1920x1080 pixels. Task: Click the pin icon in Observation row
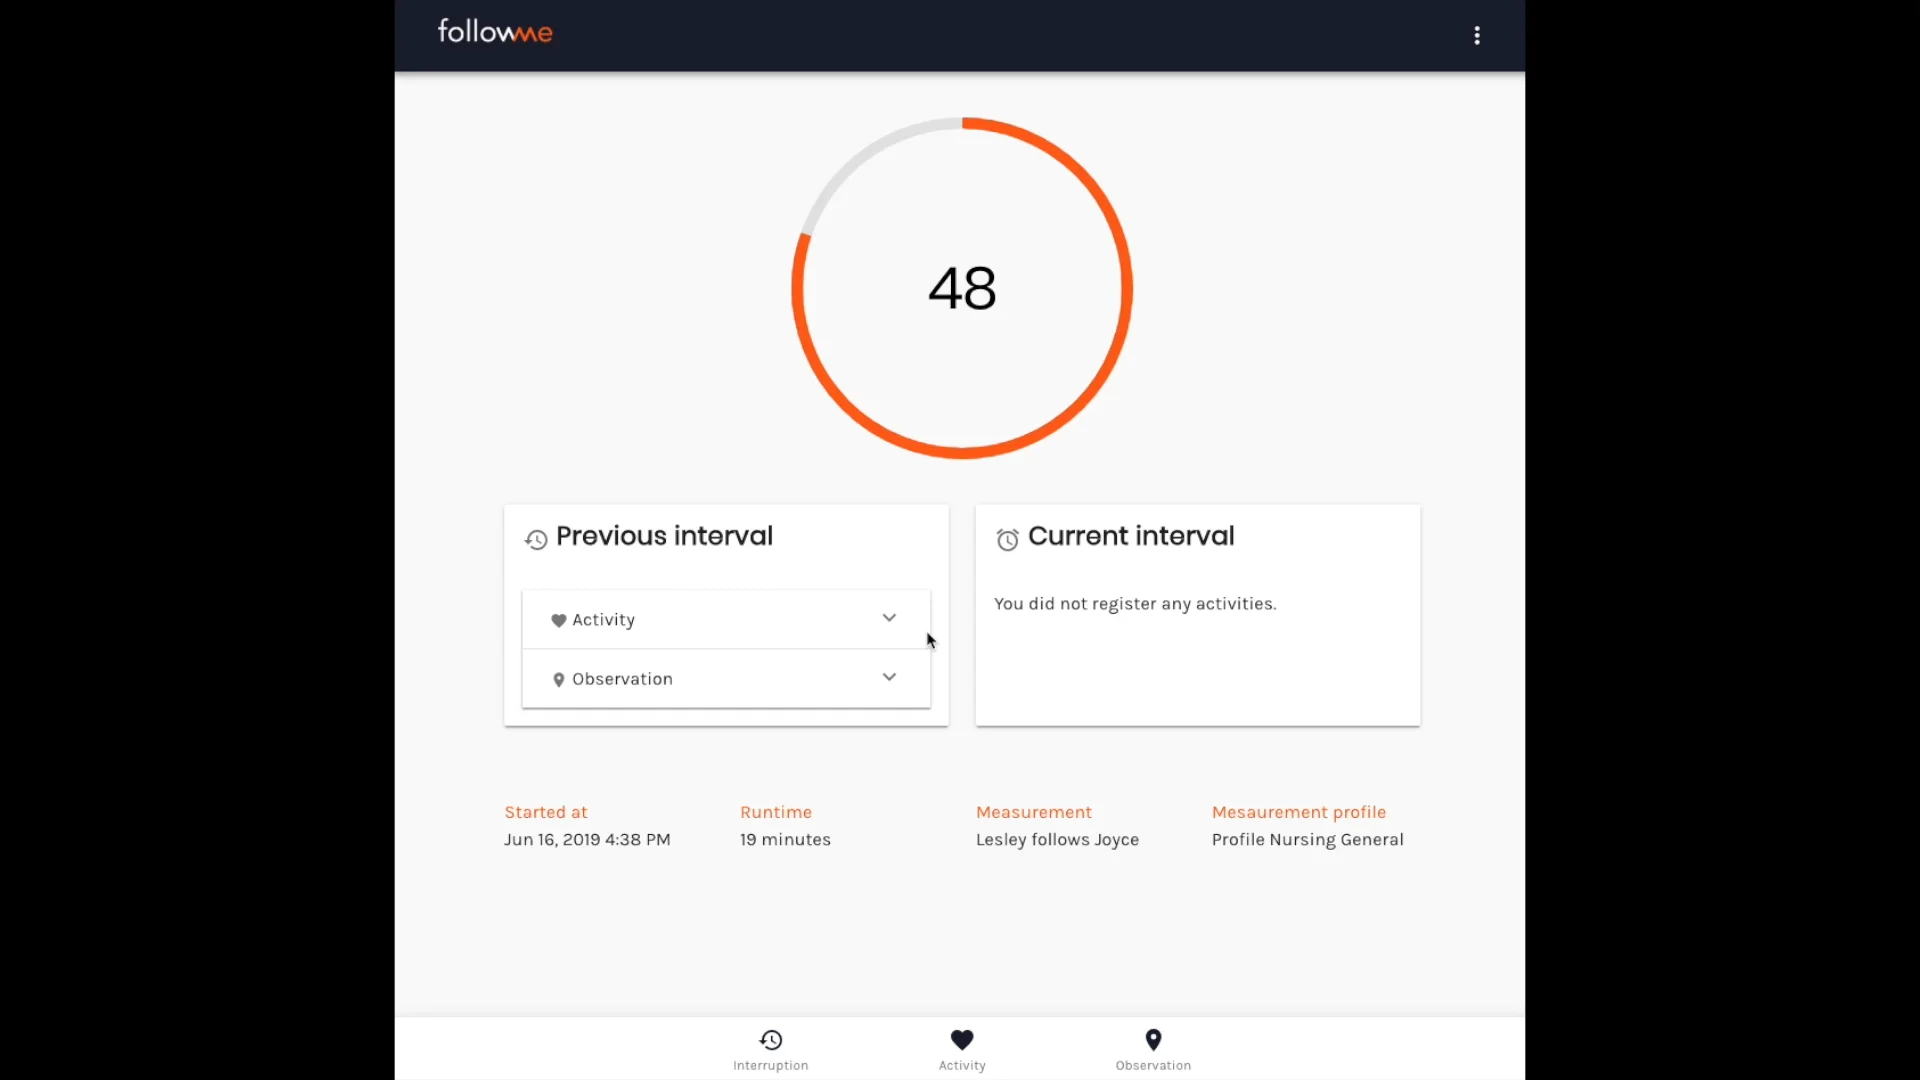[x=559, y=680]
